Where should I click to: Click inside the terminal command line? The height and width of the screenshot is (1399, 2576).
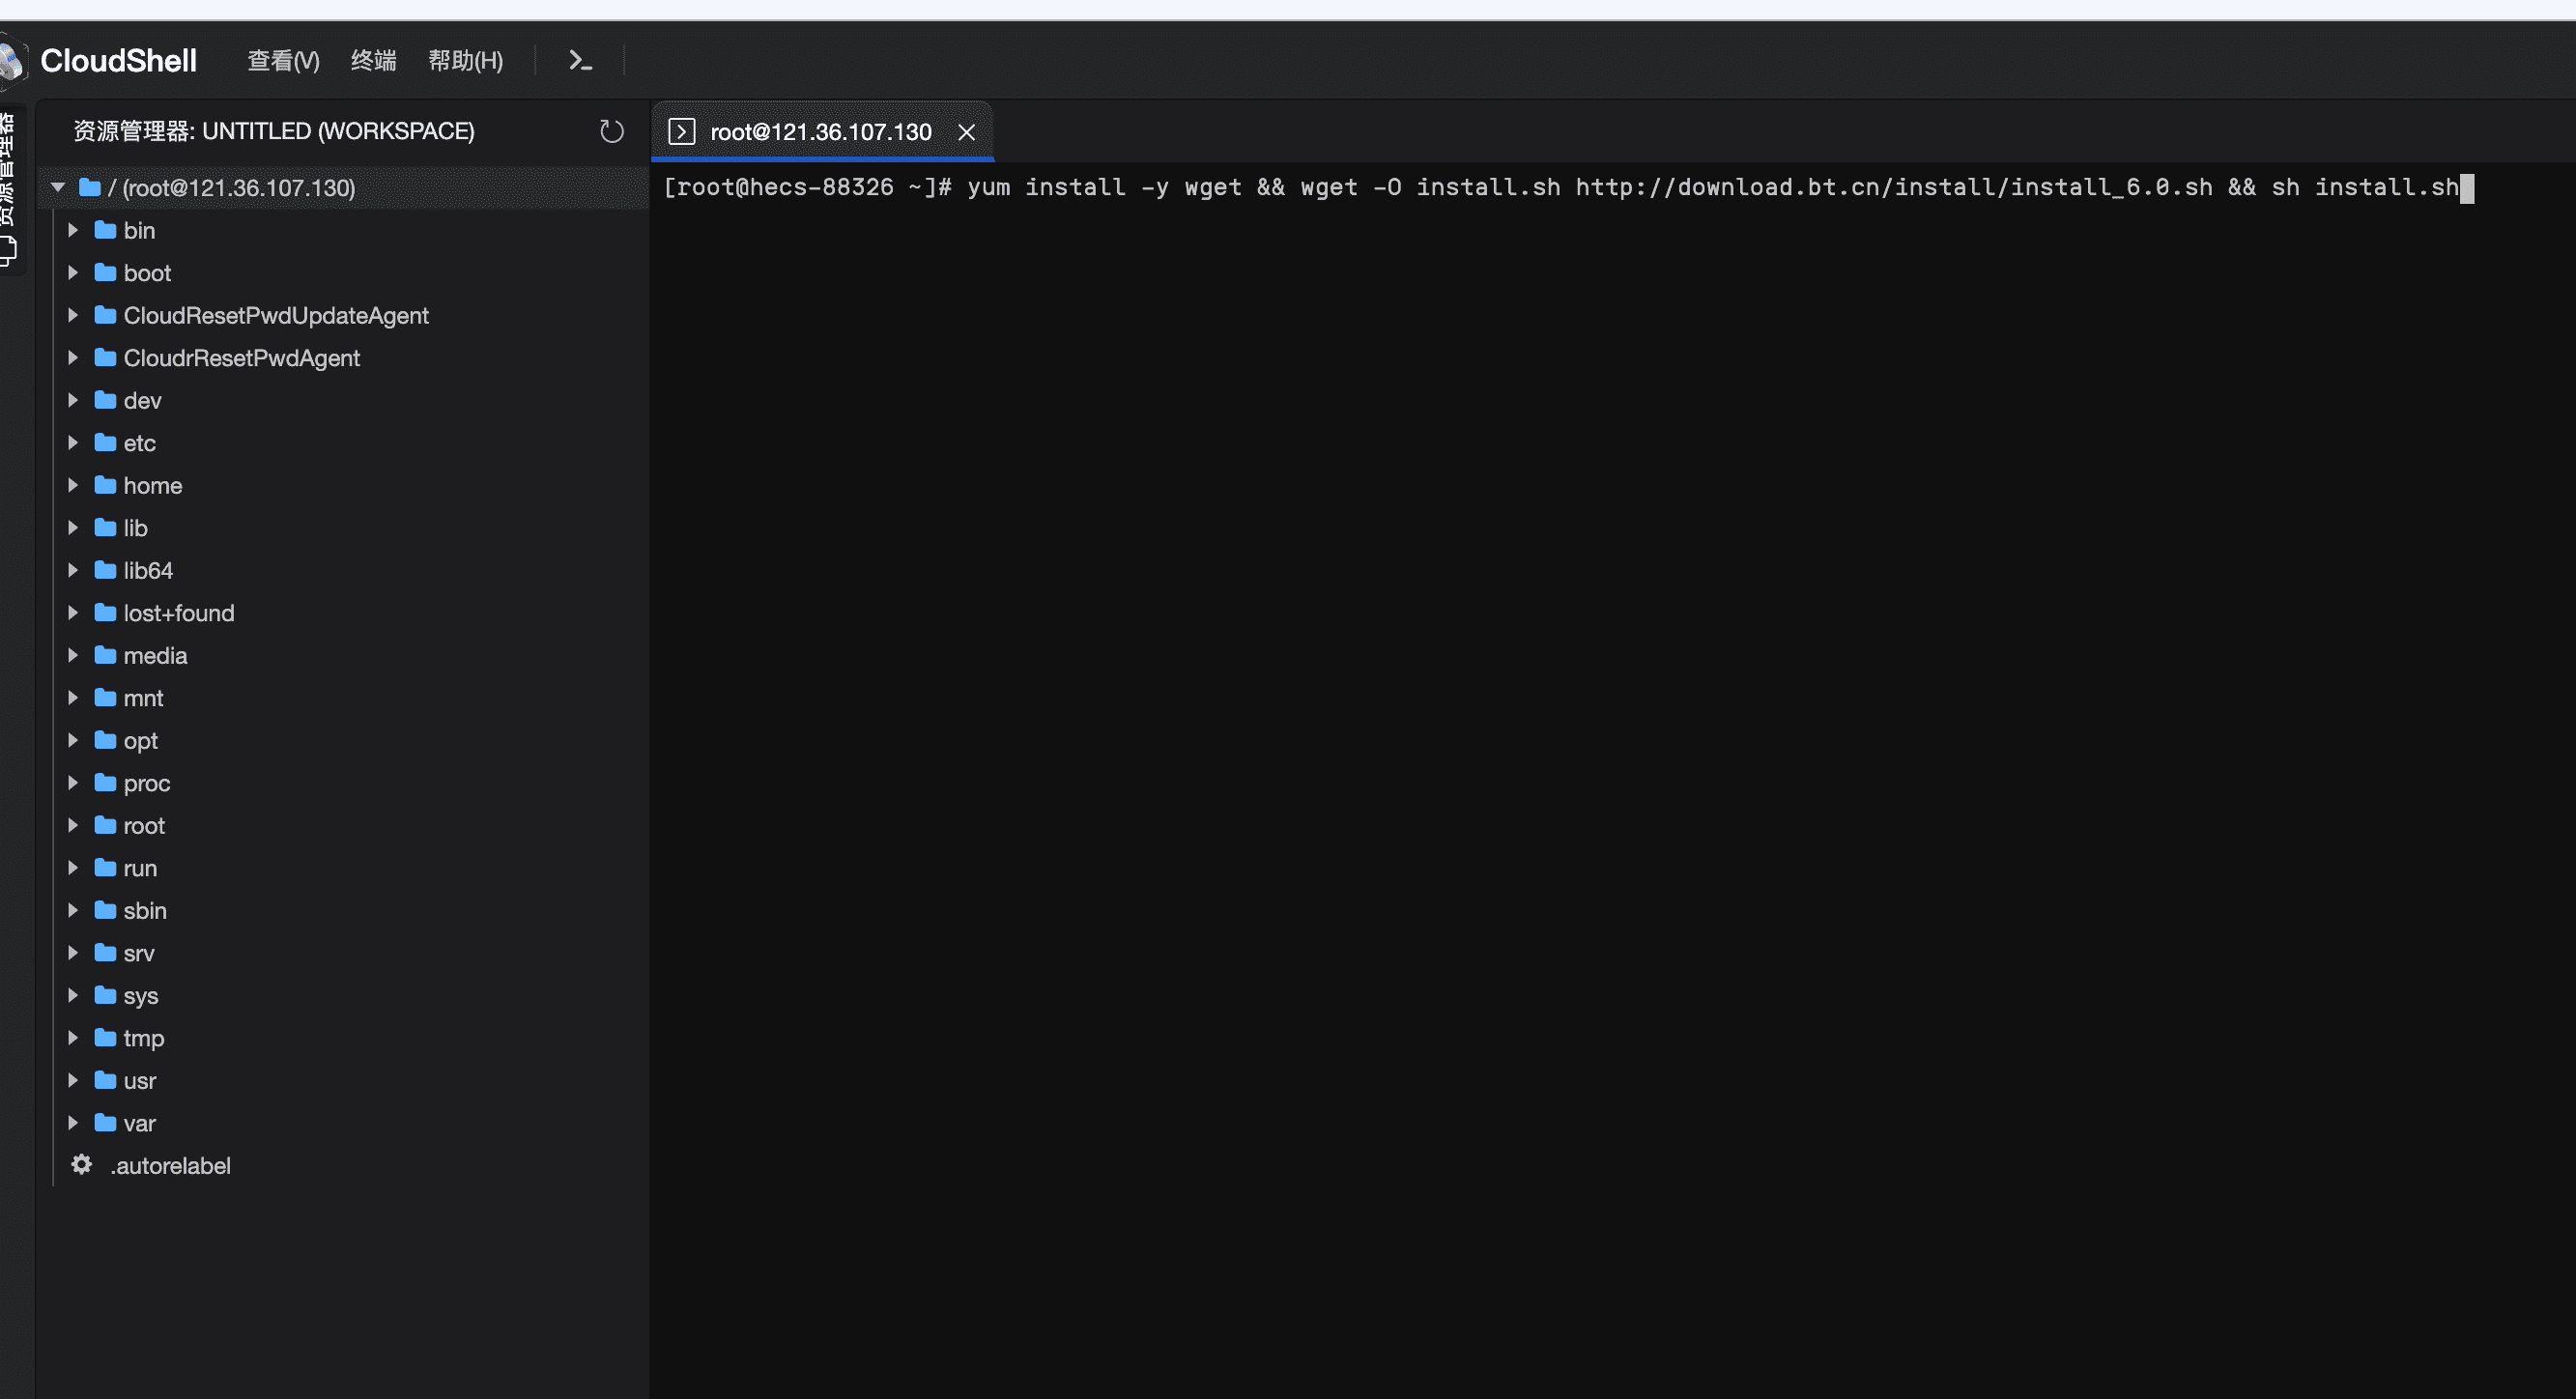click(x=1560, y=188)
